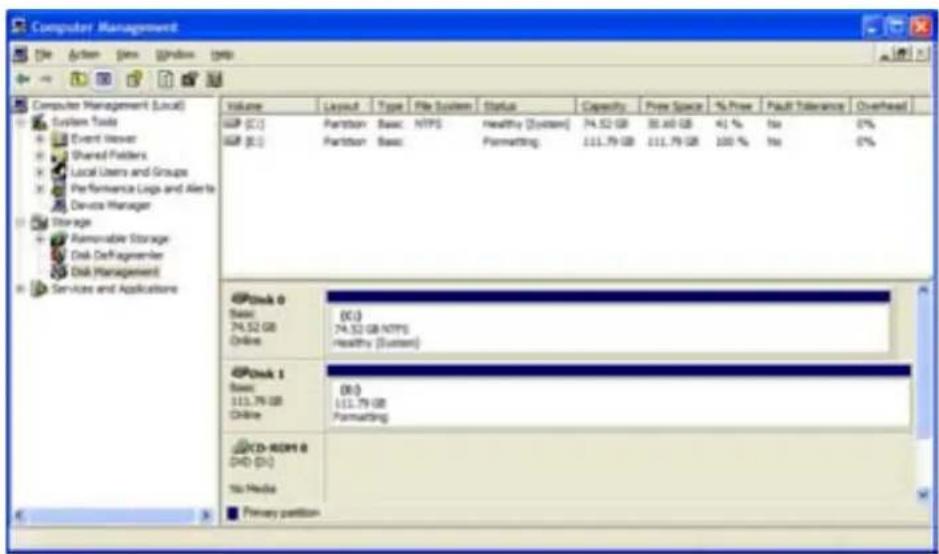Screen dimensions: 939x554
Task: Click the System Tools icon in tree
Action: [x=40, y=122]
